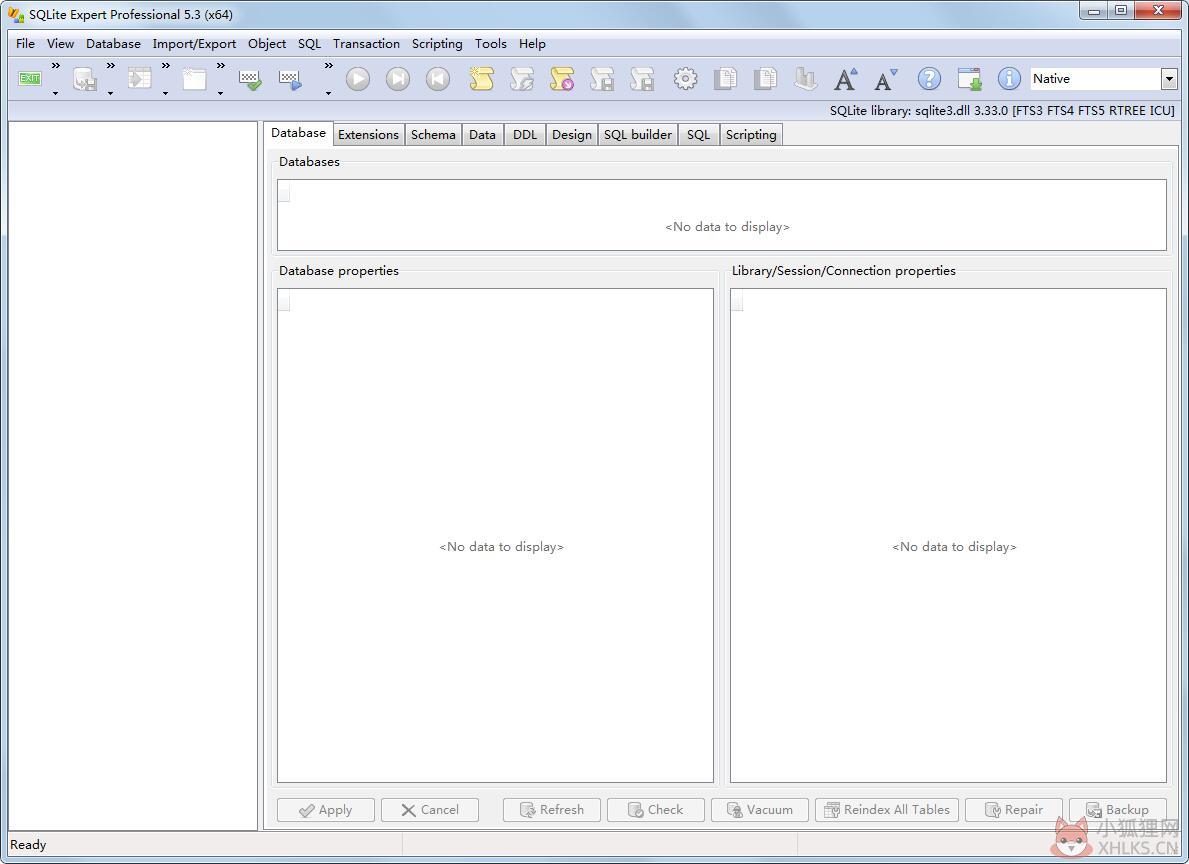Click the Apply button
This screenshot has width=1189, height=864.
click(x=326, y=810)
